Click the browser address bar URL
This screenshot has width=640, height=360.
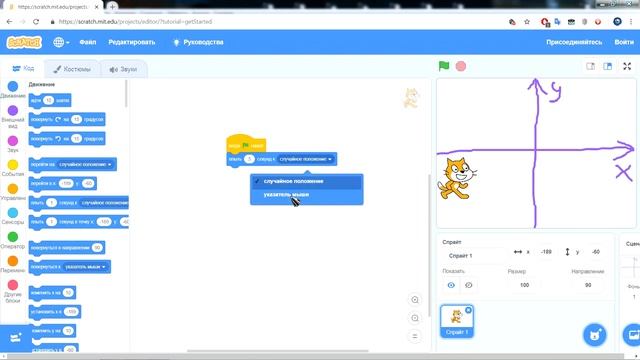click(x=136, y=22)
